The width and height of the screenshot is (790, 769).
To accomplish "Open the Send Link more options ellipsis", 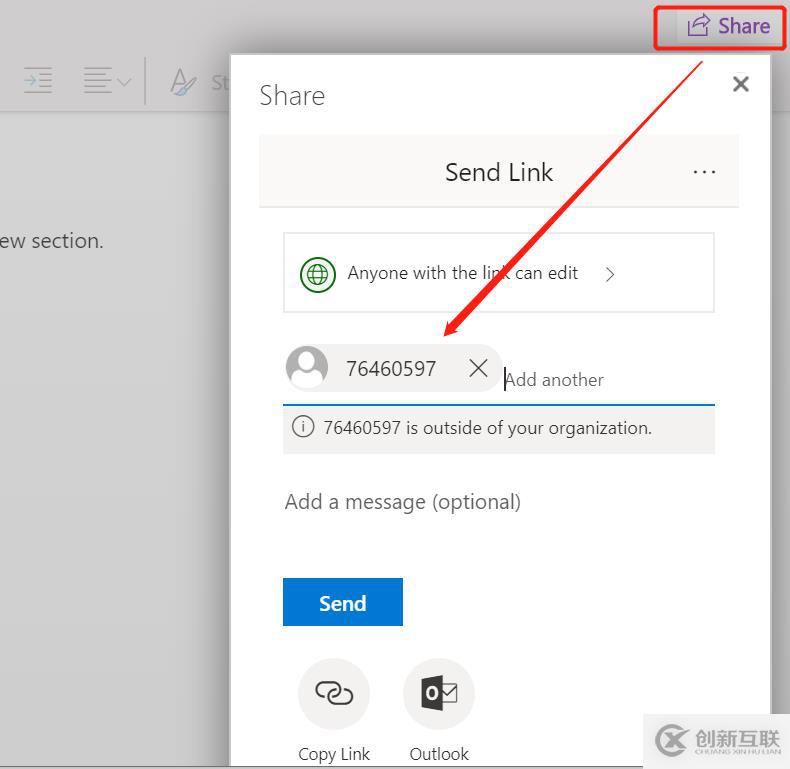I will point(704,172).
